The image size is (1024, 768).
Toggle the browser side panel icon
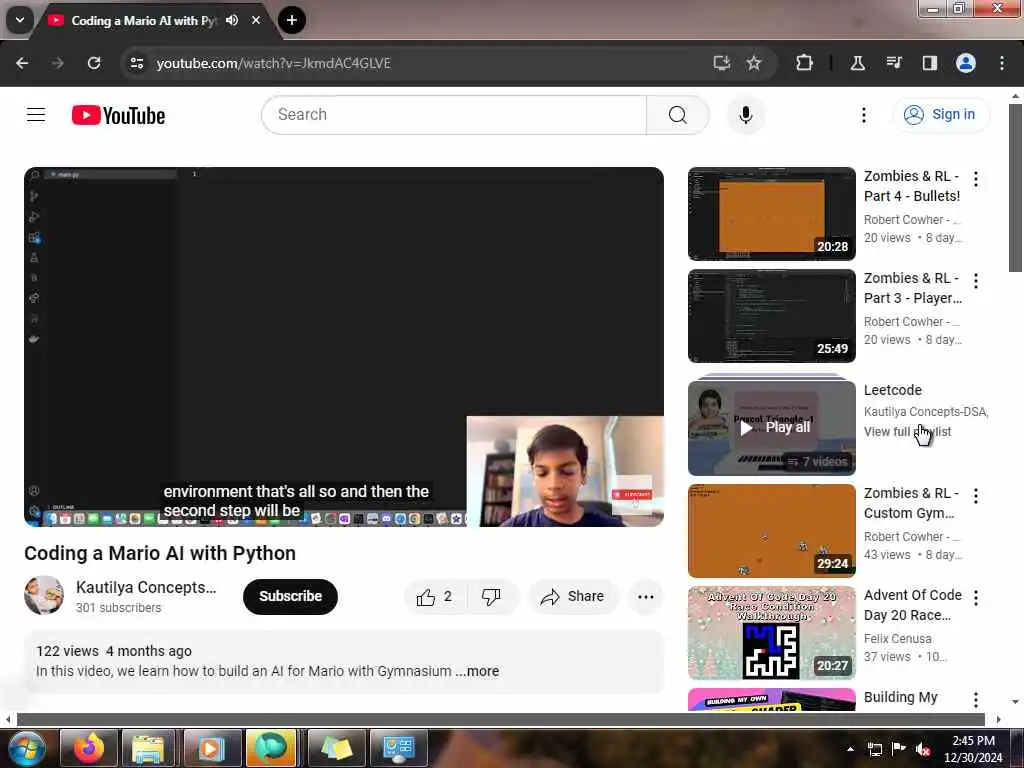(x=929, y=63)
